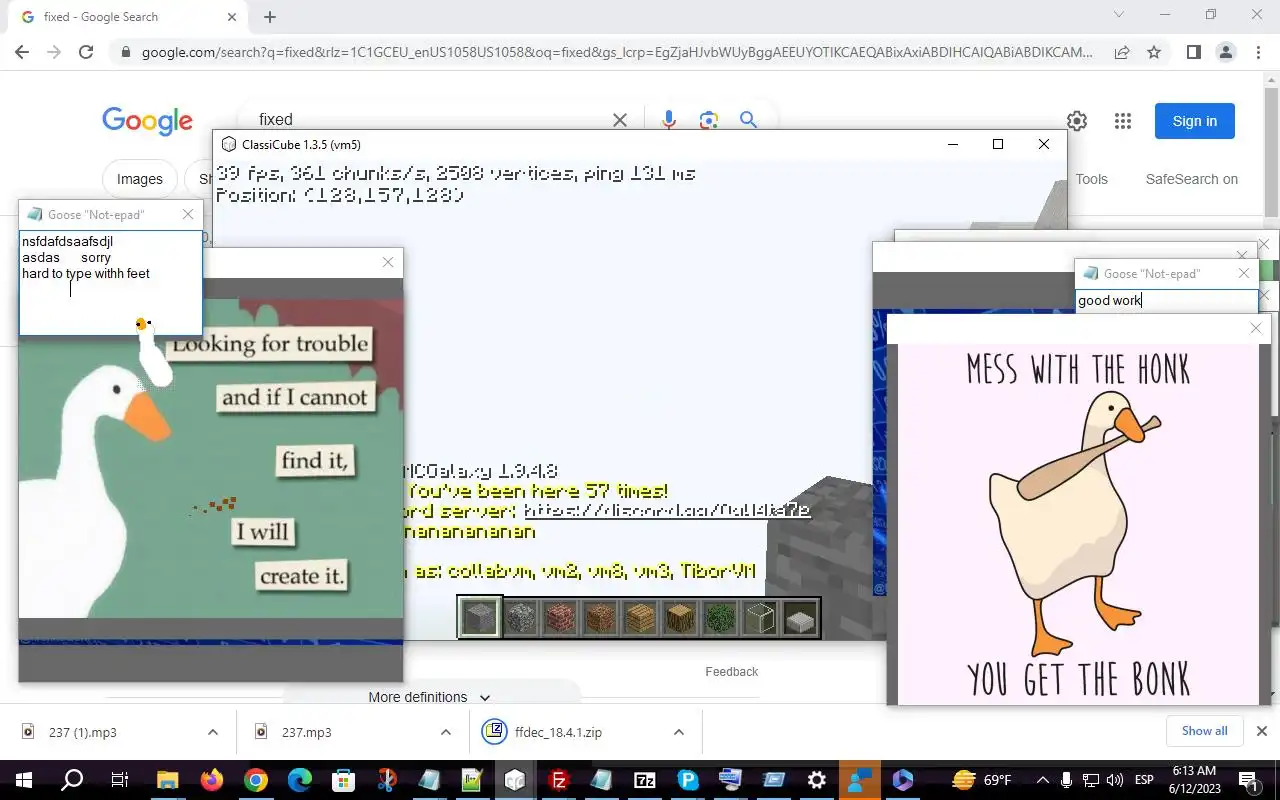Screen dimensions: 1280x800
Task: Launch Firefox from the taskbar
Action: click(212, 780)
